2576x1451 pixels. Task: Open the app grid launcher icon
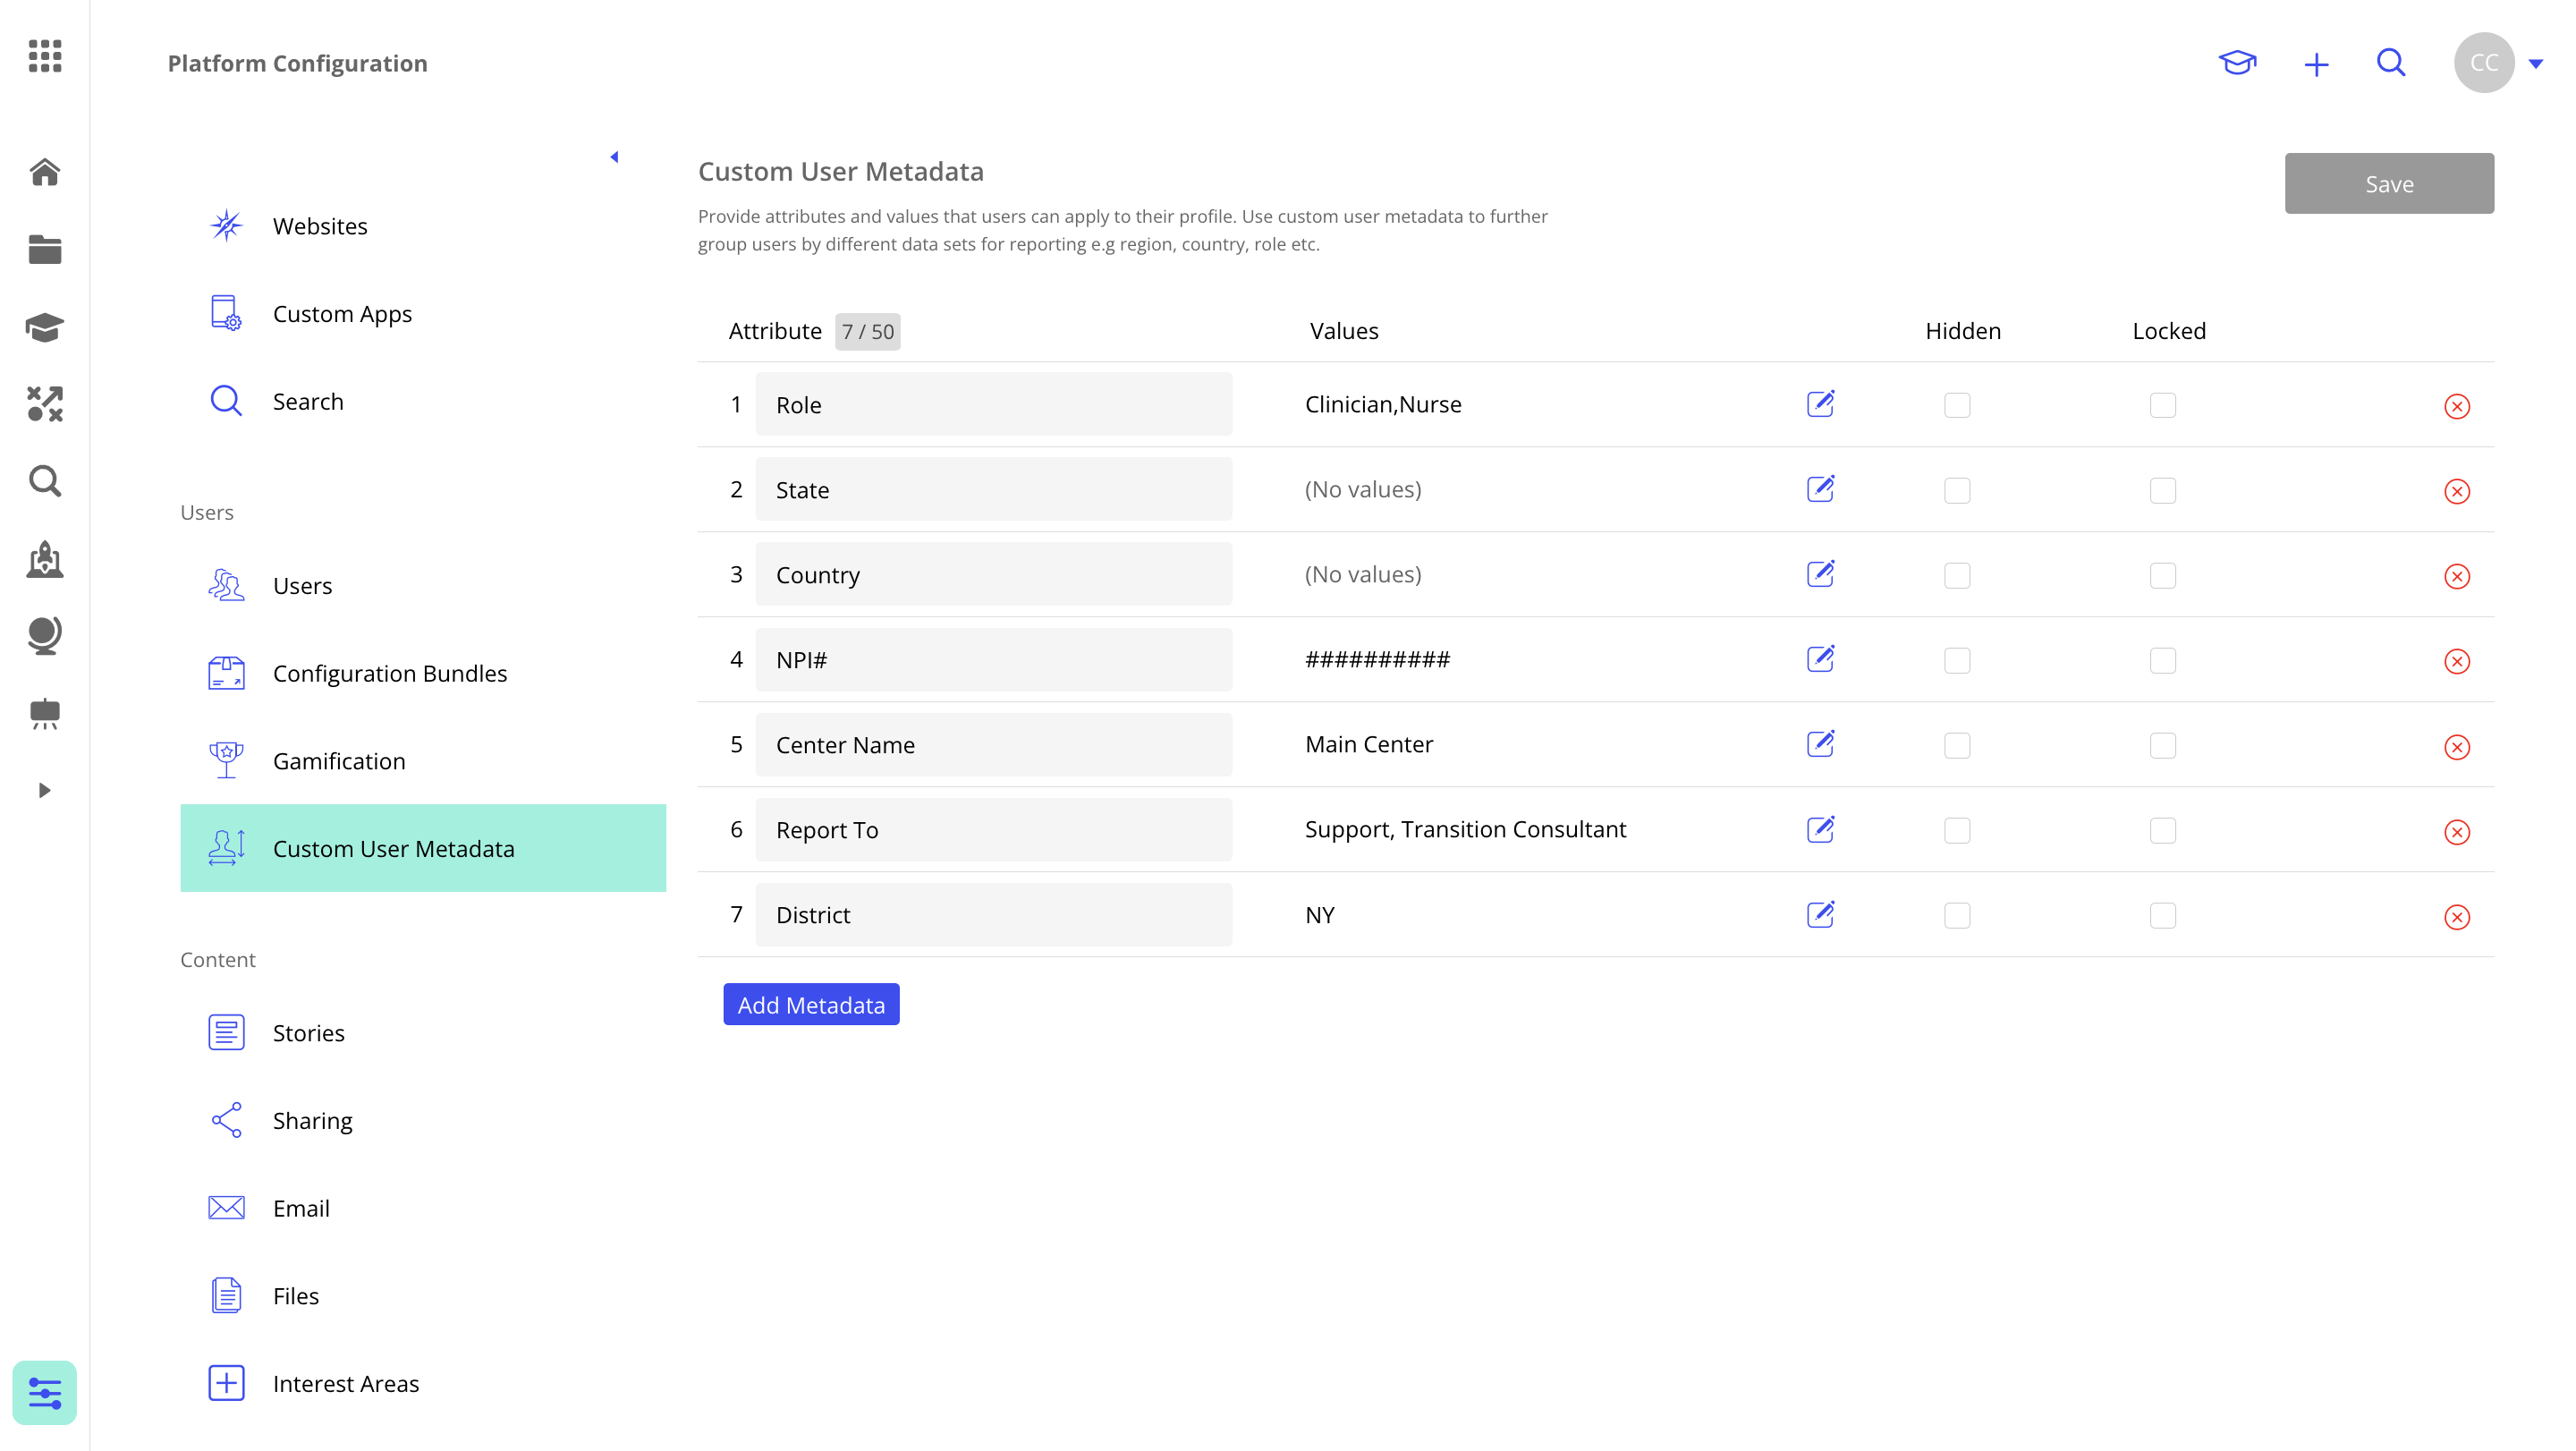45,56
